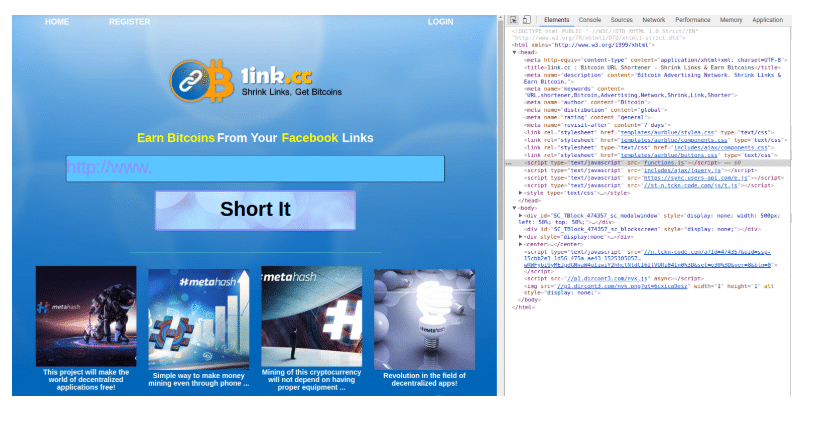Select the meta name="revisit-after" row
The height and width of the screenshot is (422, 815).
(x=597, y=125)
